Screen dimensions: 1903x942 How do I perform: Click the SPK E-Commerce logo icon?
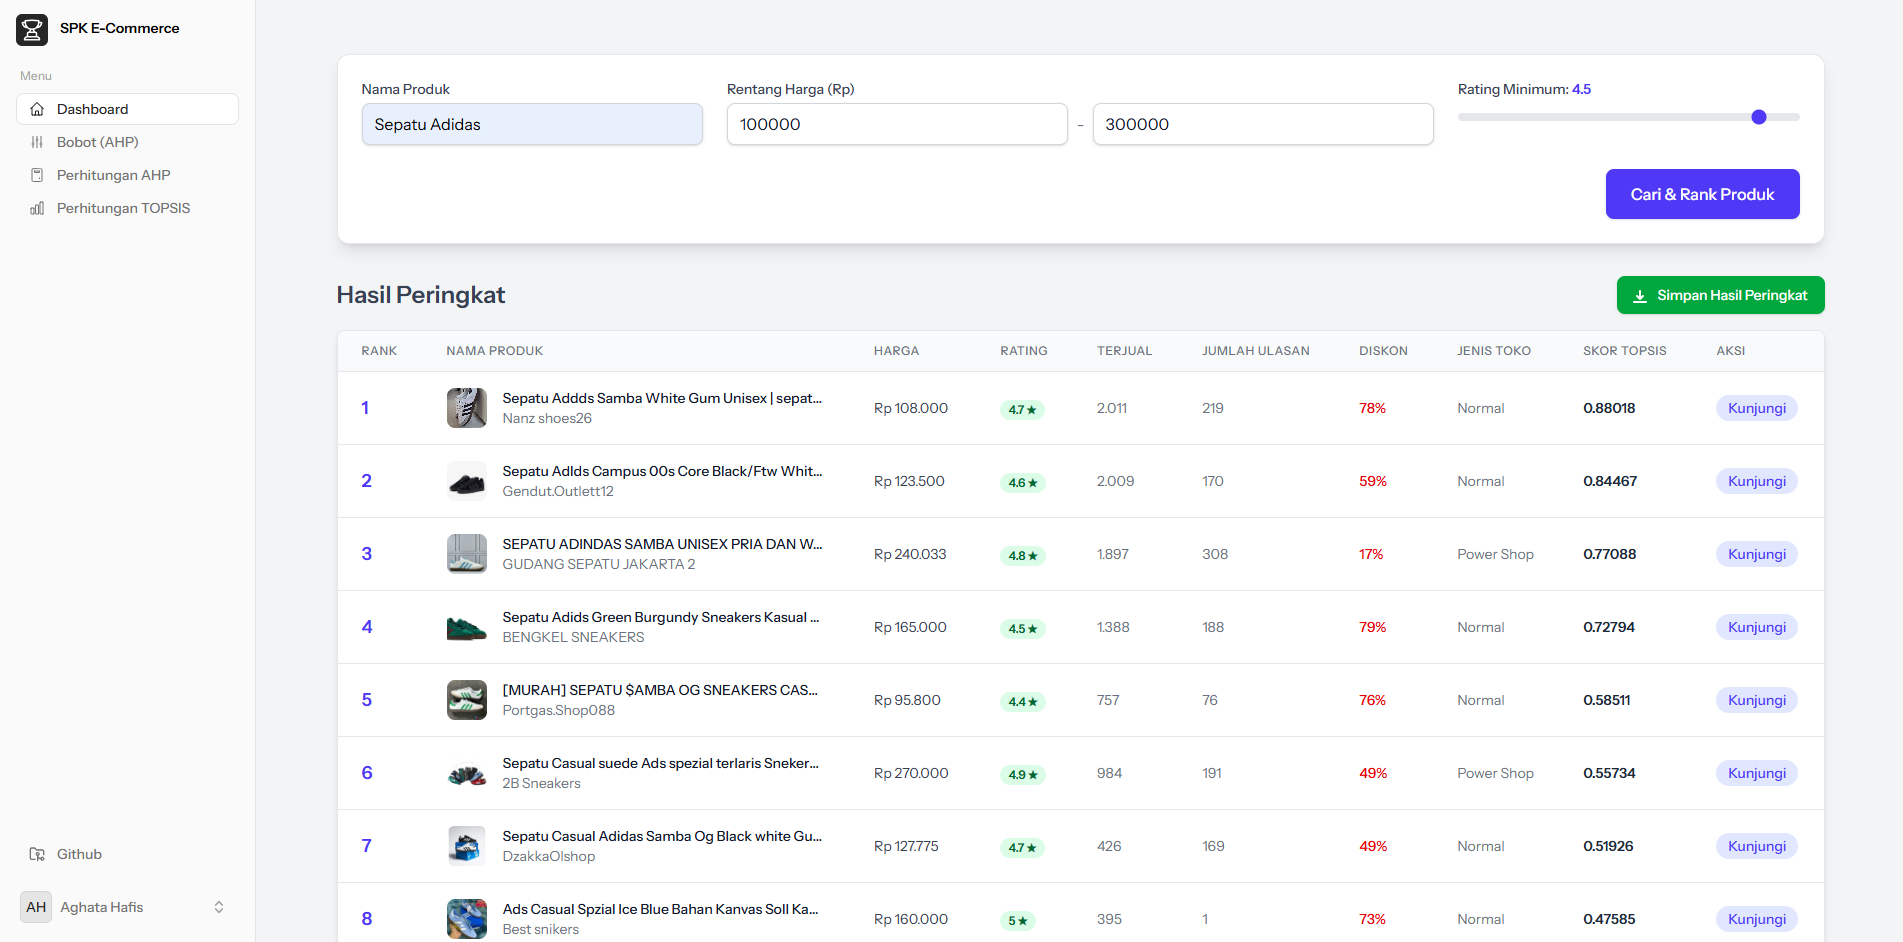click(32, 30)
